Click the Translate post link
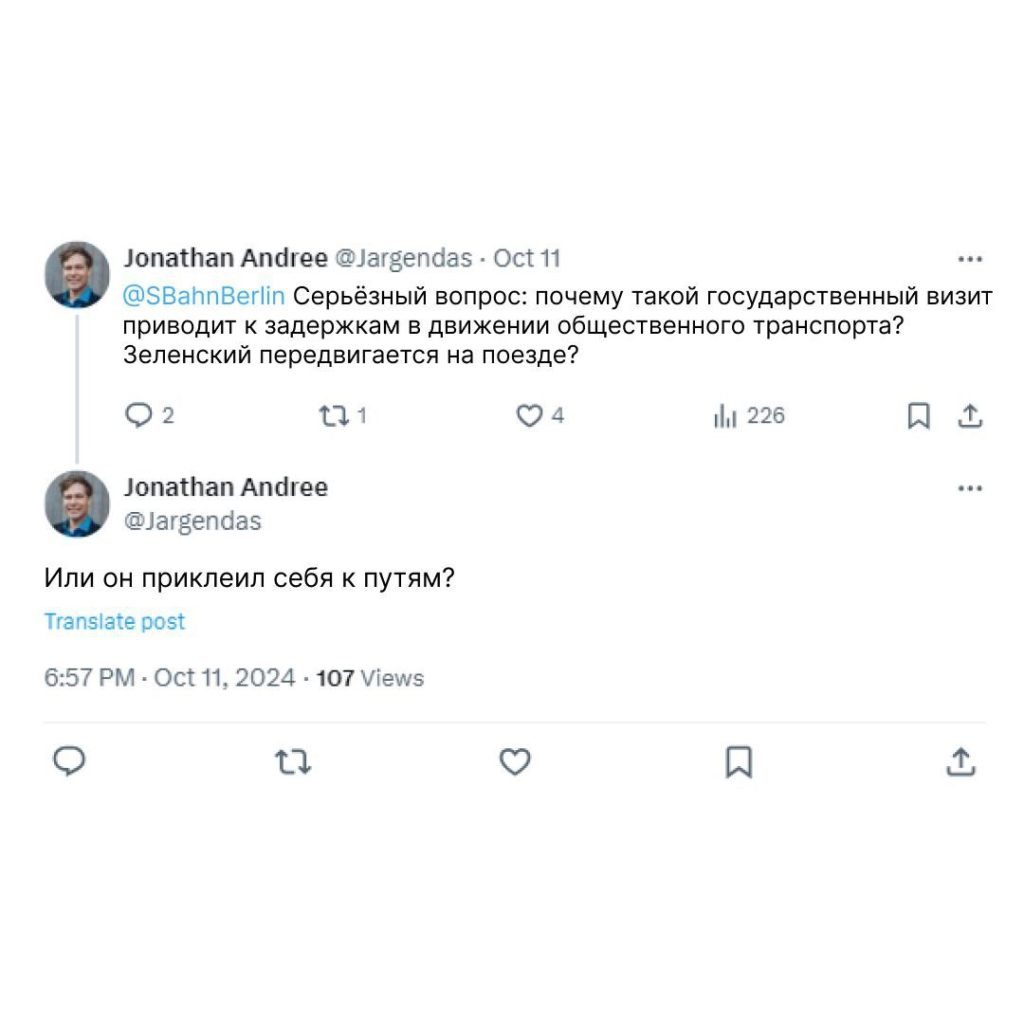1024x1024 pixels. point(115,621)
